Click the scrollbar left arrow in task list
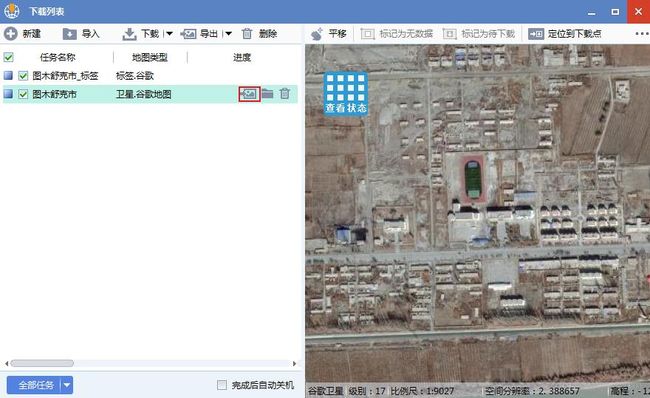Image resolution: width=650 pixels, height=398 pixels. [x=6, y=364]
